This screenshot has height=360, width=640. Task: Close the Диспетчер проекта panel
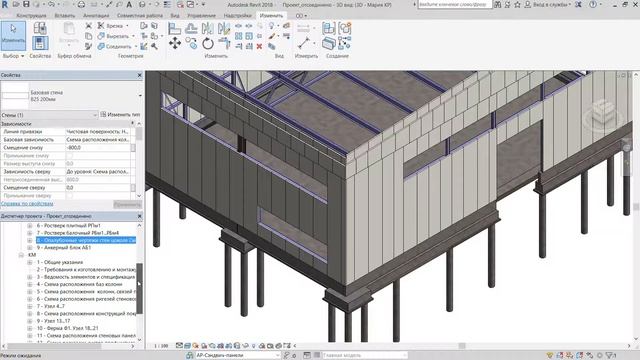coord(140,216)
